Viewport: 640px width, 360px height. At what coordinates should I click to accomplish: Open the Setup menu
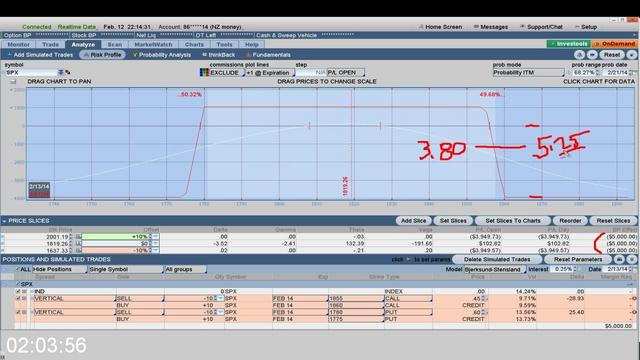pyautogui.click(x=586, y=27)
